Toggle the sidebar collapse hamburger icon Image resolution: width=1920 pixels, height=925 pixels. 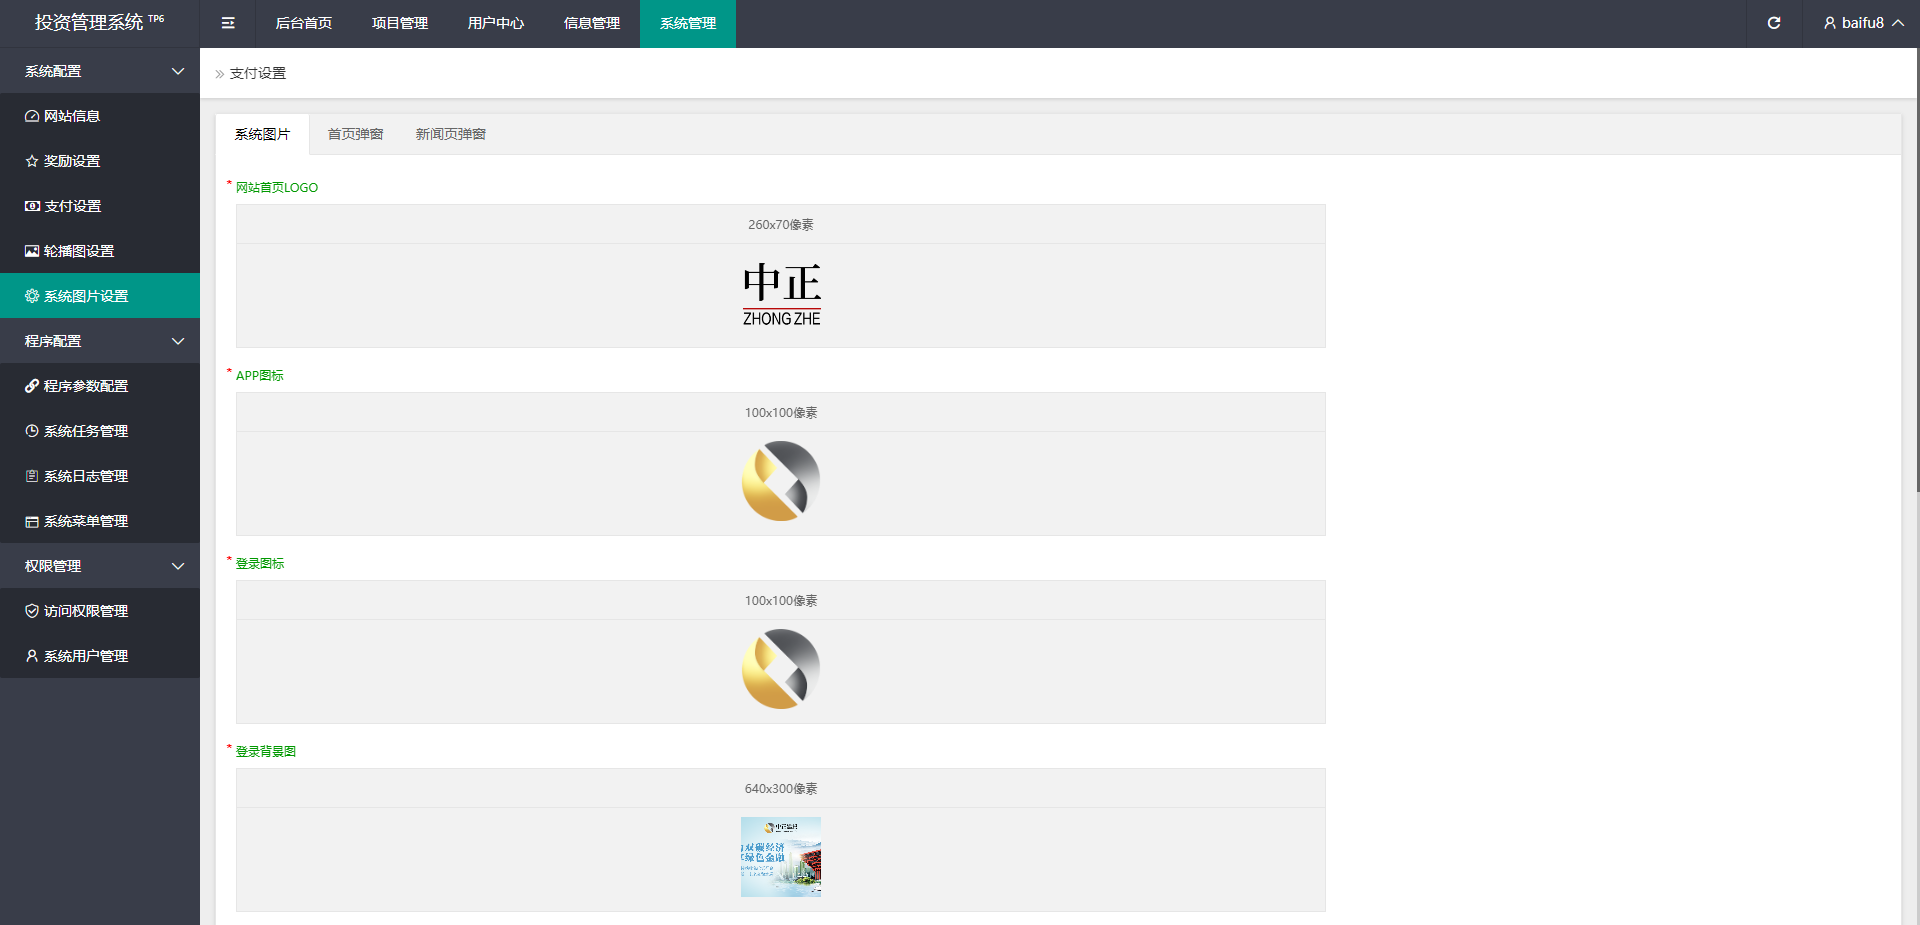tap(228, 23)
